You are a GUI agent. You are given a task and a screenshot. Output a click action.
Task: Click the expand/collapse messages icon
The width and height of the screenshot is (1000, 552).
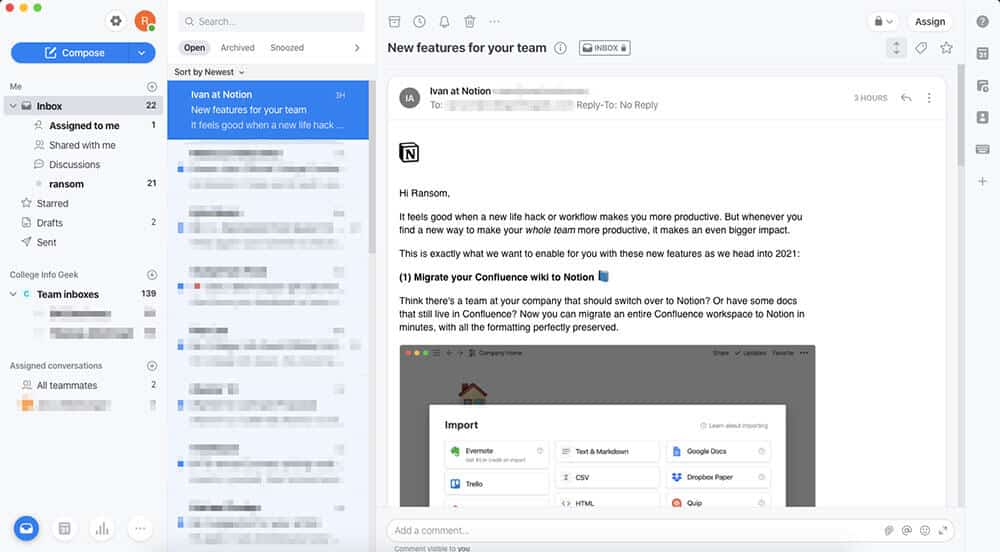pos(896,48)
